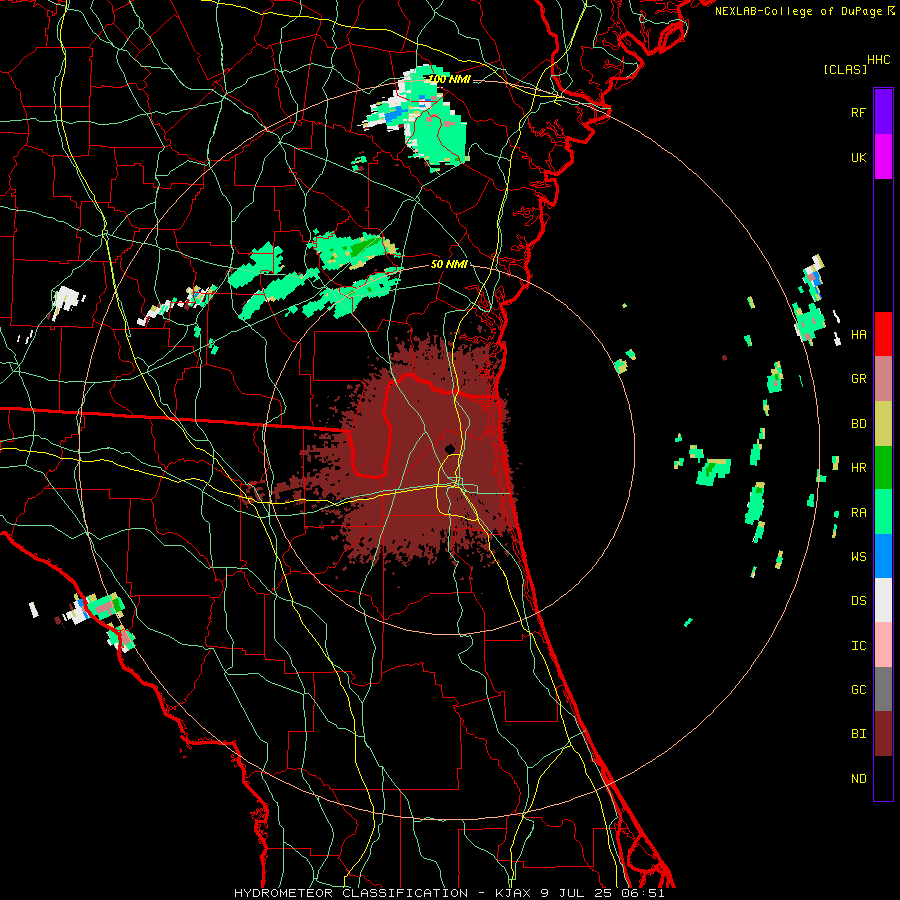Select the GR pink-brown legend swatch
Viewport: 900px width, 900px height.
[x=883, y=378]
